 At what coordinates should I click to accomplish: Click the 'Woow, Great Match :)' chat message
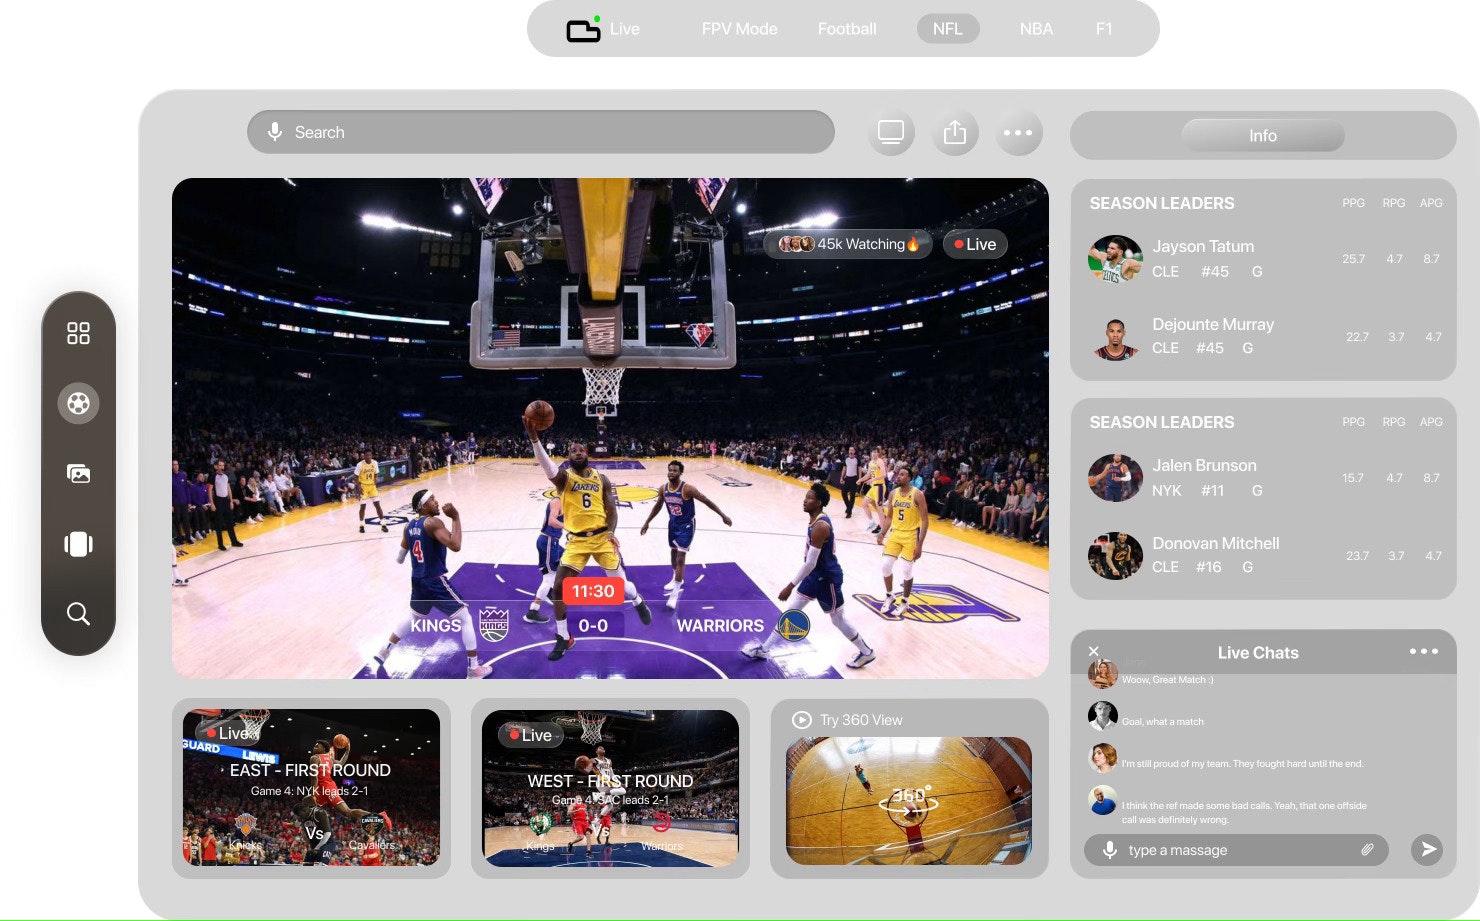coord(1167,680)
